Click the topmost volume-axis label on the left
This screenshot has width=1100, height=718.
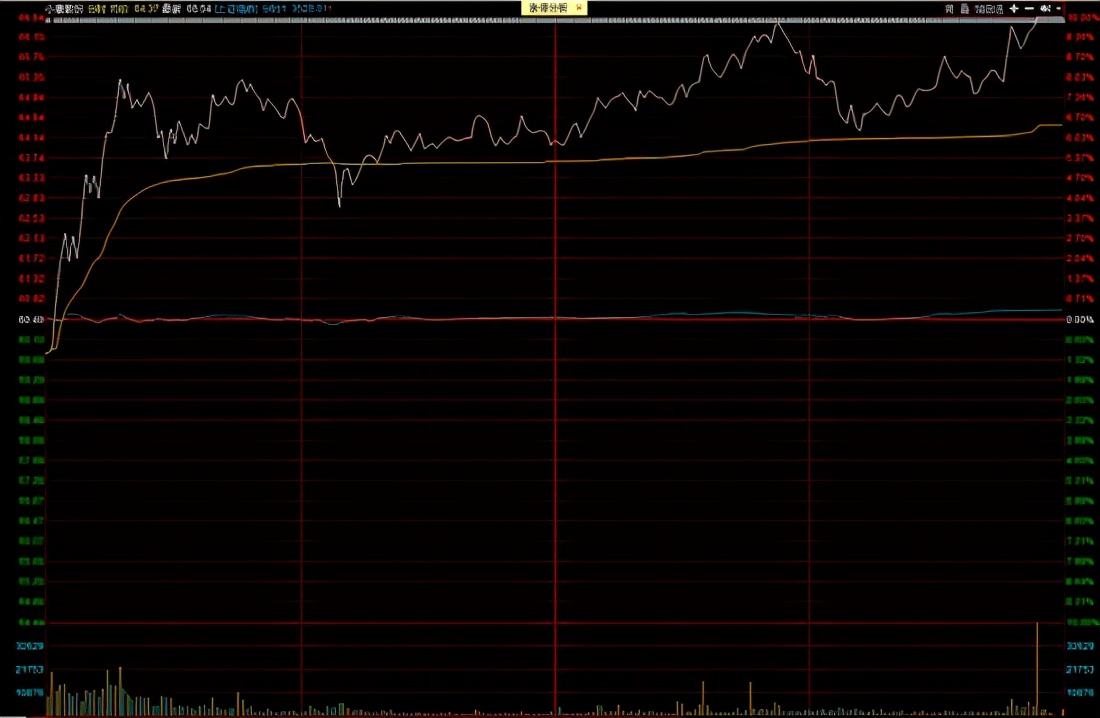pyautogui.click(x=31, y=645)
